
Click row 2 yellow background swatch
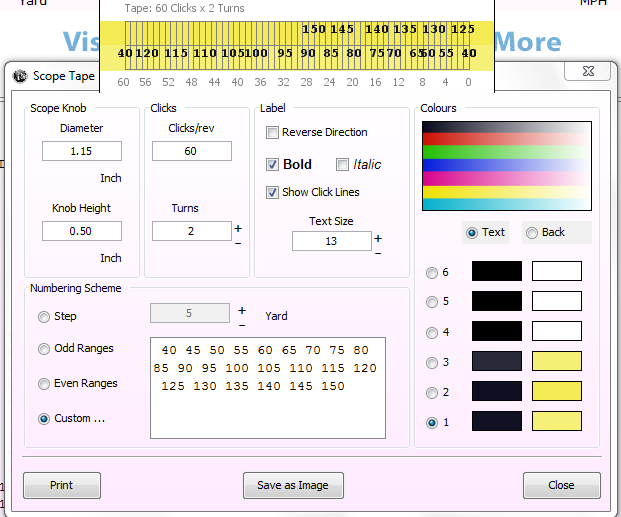pyautogui.click(x=557, y=391)
